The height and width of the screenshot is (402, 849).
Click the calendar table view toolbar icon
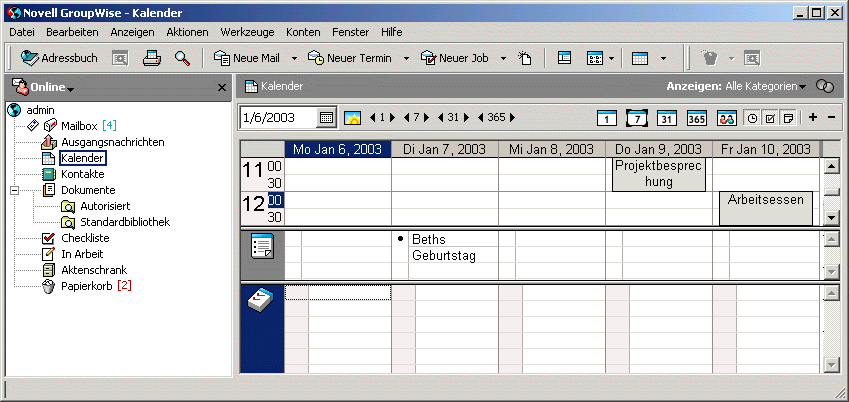point(641,58)
